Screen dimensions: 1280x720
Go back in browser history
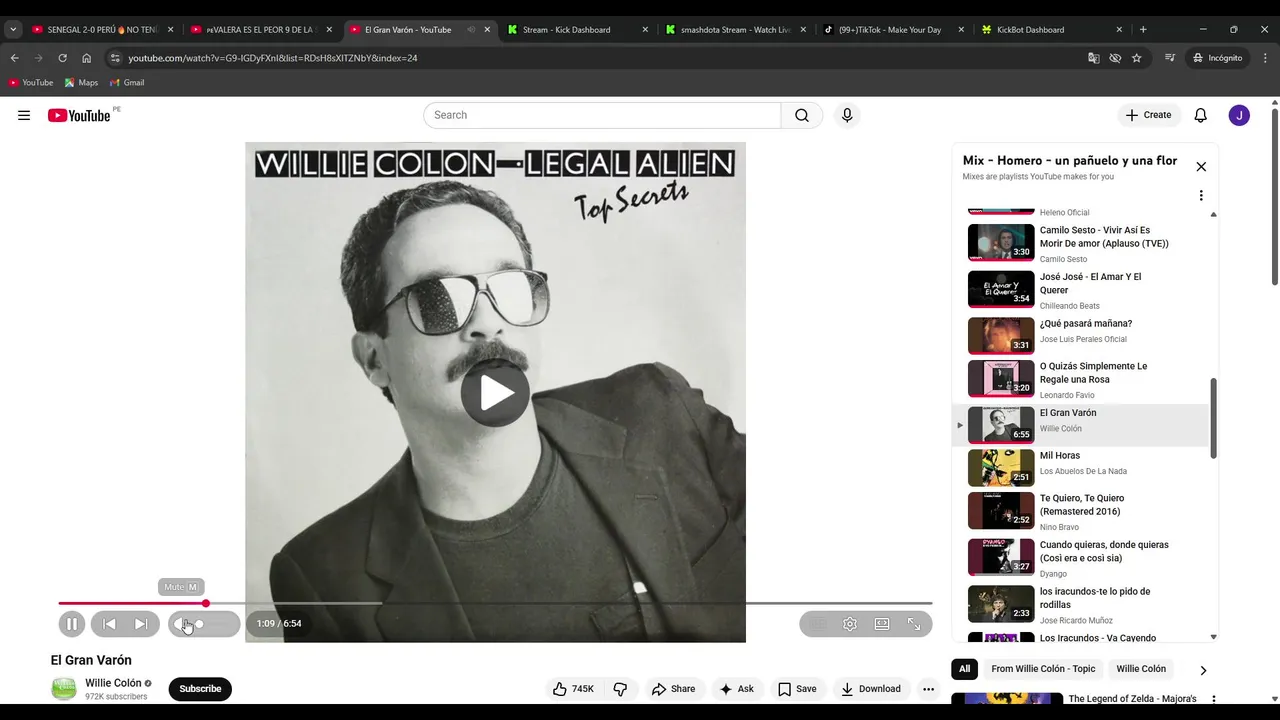(14, 58)
